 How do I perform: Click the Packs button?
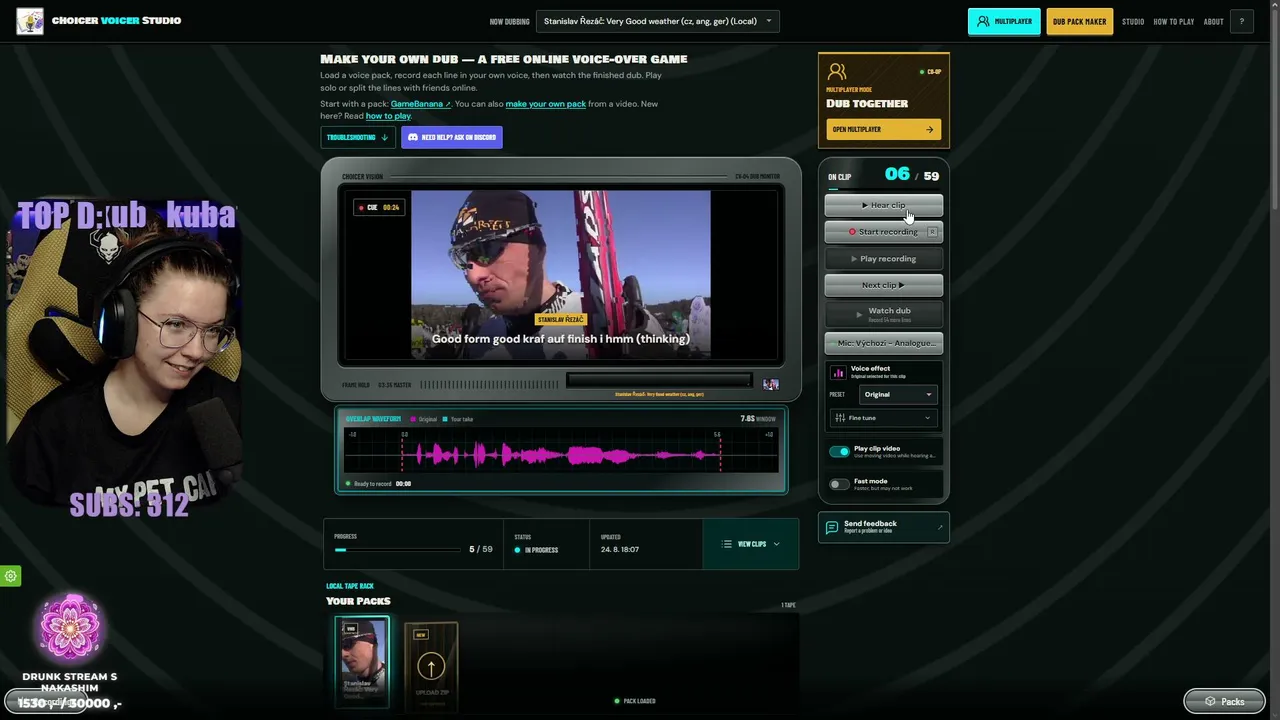pos(1224,701)
